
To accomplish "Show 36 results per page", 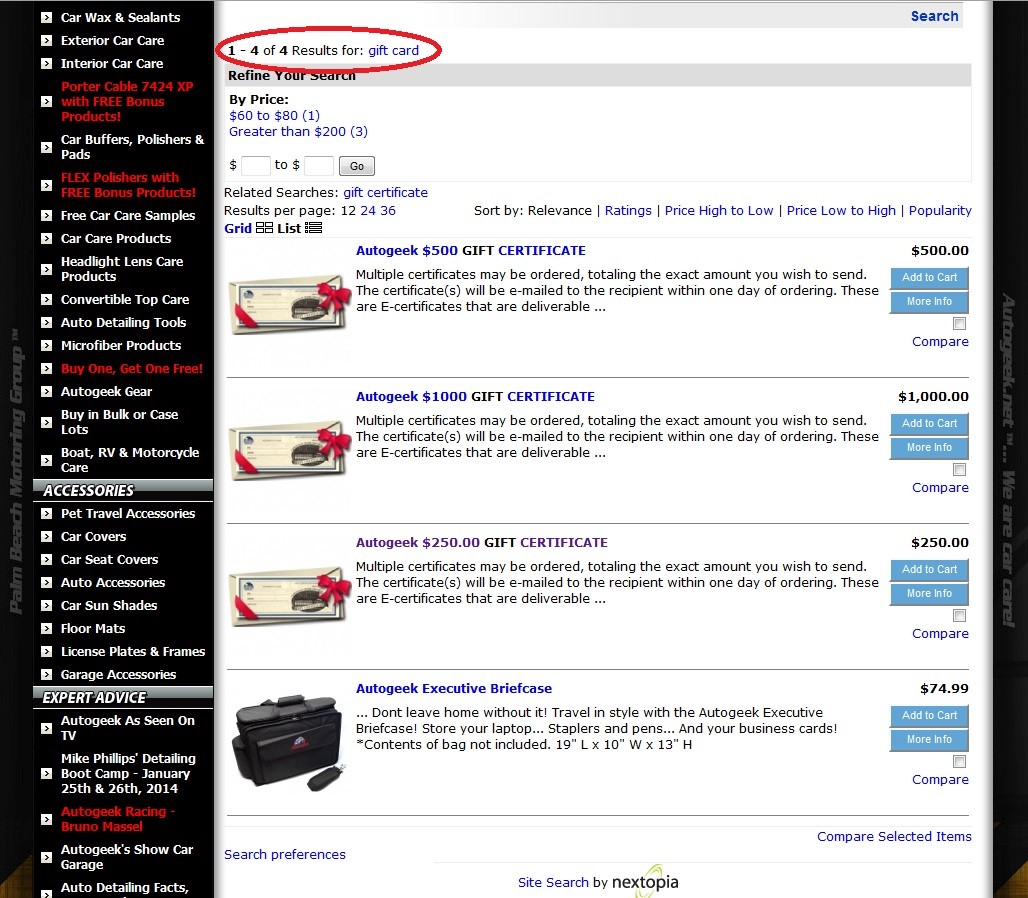I will pyautogui.click(x=387, y=211).
